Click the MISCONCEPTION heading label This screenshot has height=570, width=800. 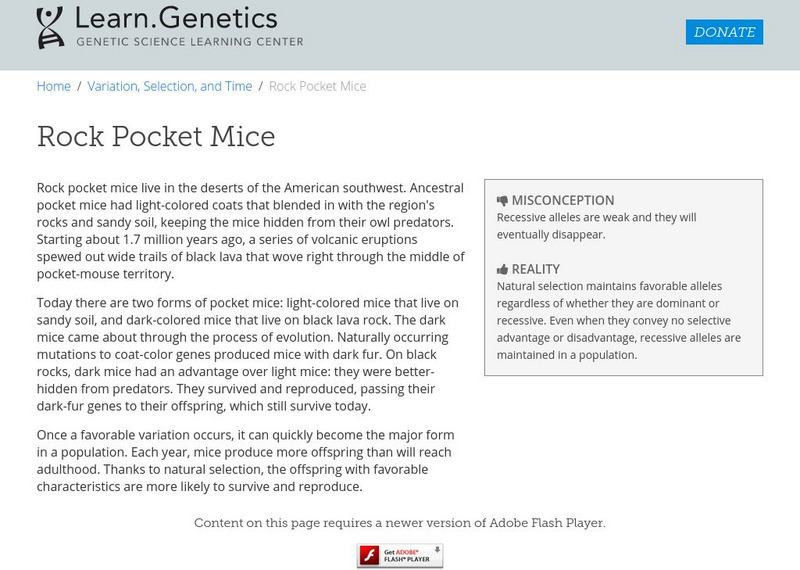[562, 200]
